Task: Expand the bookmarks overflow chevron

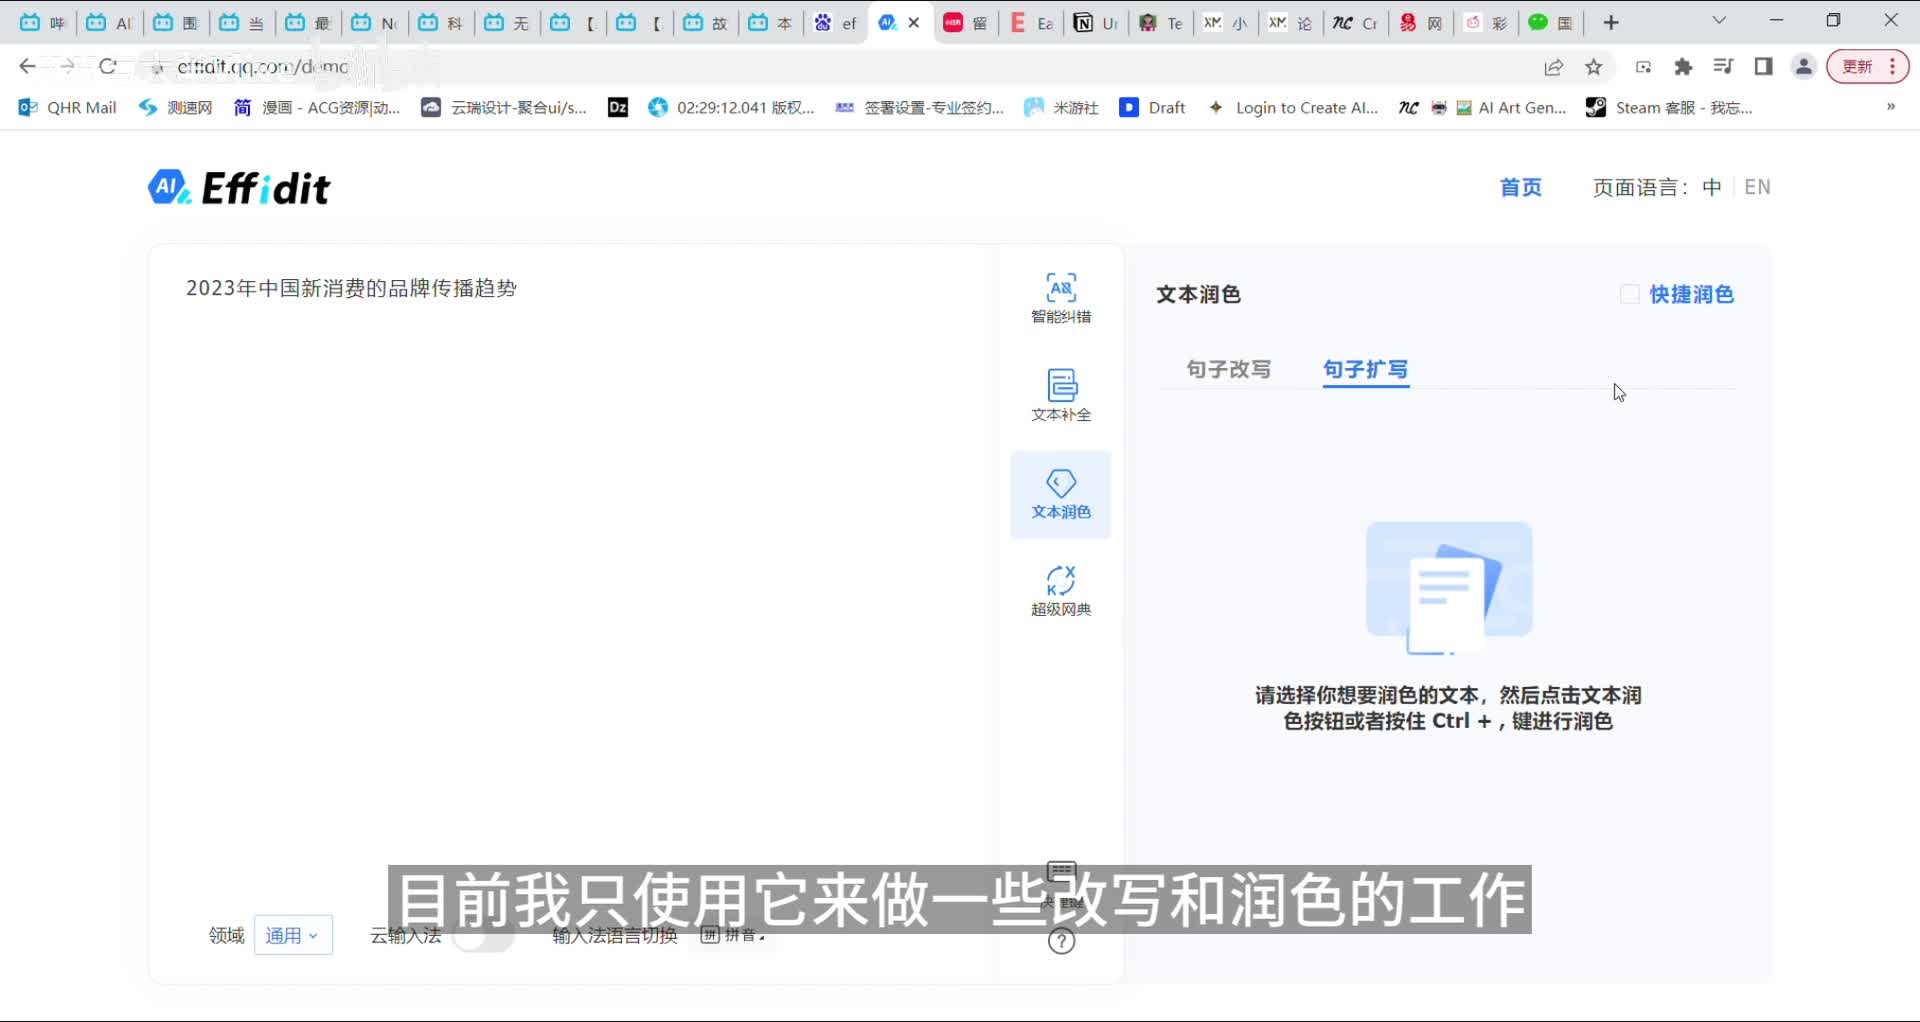Action: coord(1890,107)
